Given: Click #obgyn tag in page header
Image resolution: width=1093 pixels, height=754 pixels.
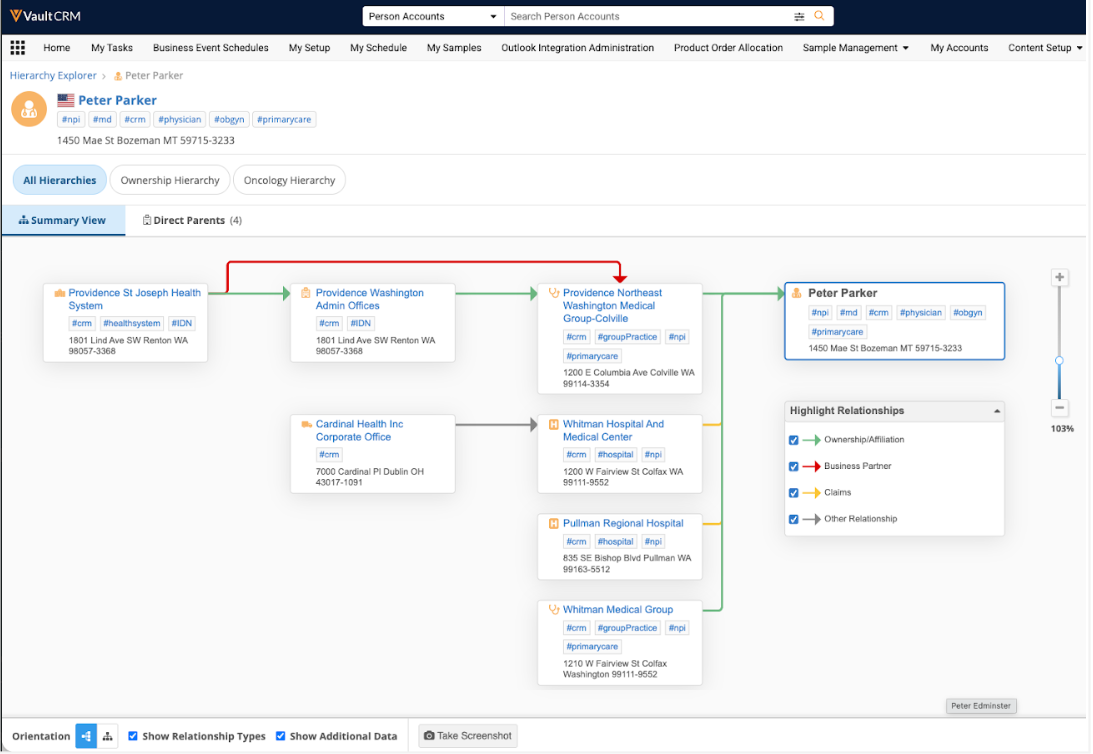Looking at the screenshot, I should click(x=229, y=119).
